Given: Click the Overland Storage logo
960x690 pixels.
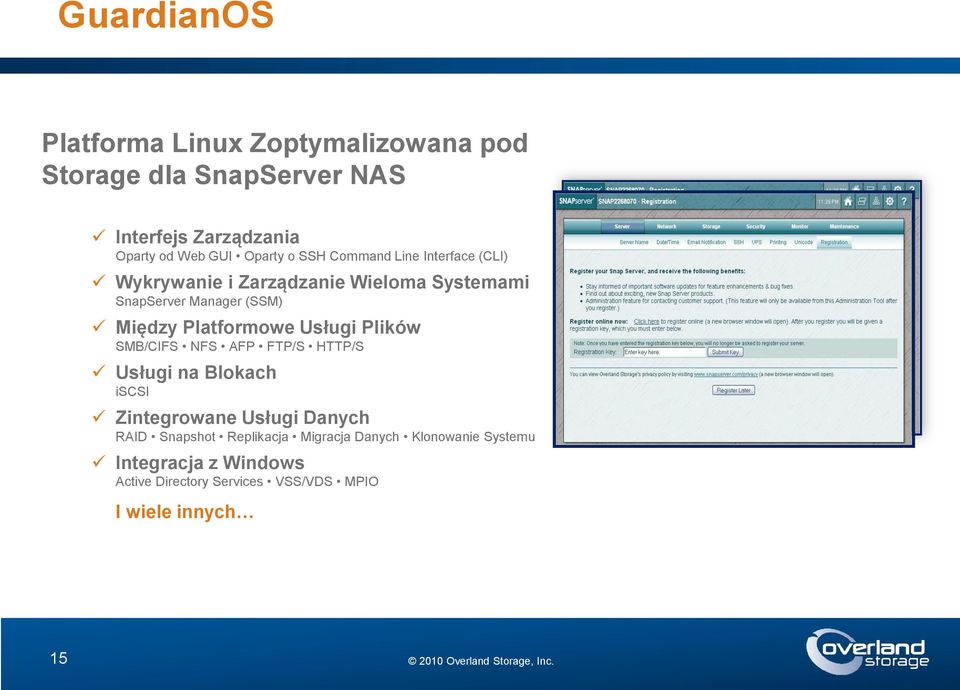Looking at the screenshot, I should [x=868, y=652].
